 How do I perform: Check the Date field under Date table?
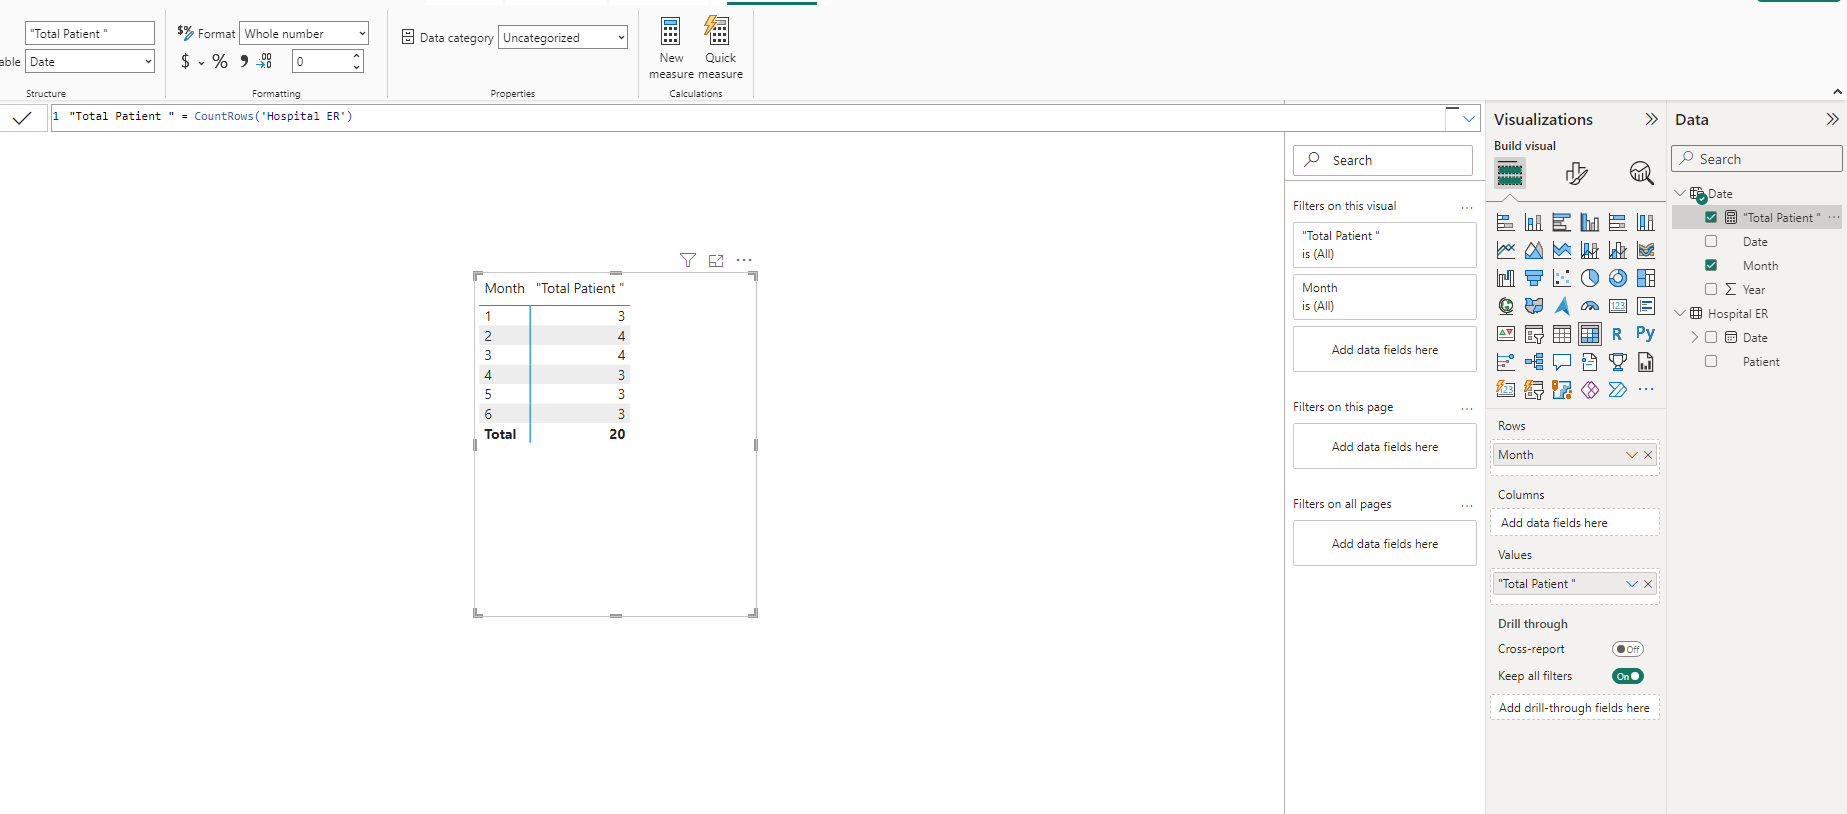click(x=1711, y=242)
